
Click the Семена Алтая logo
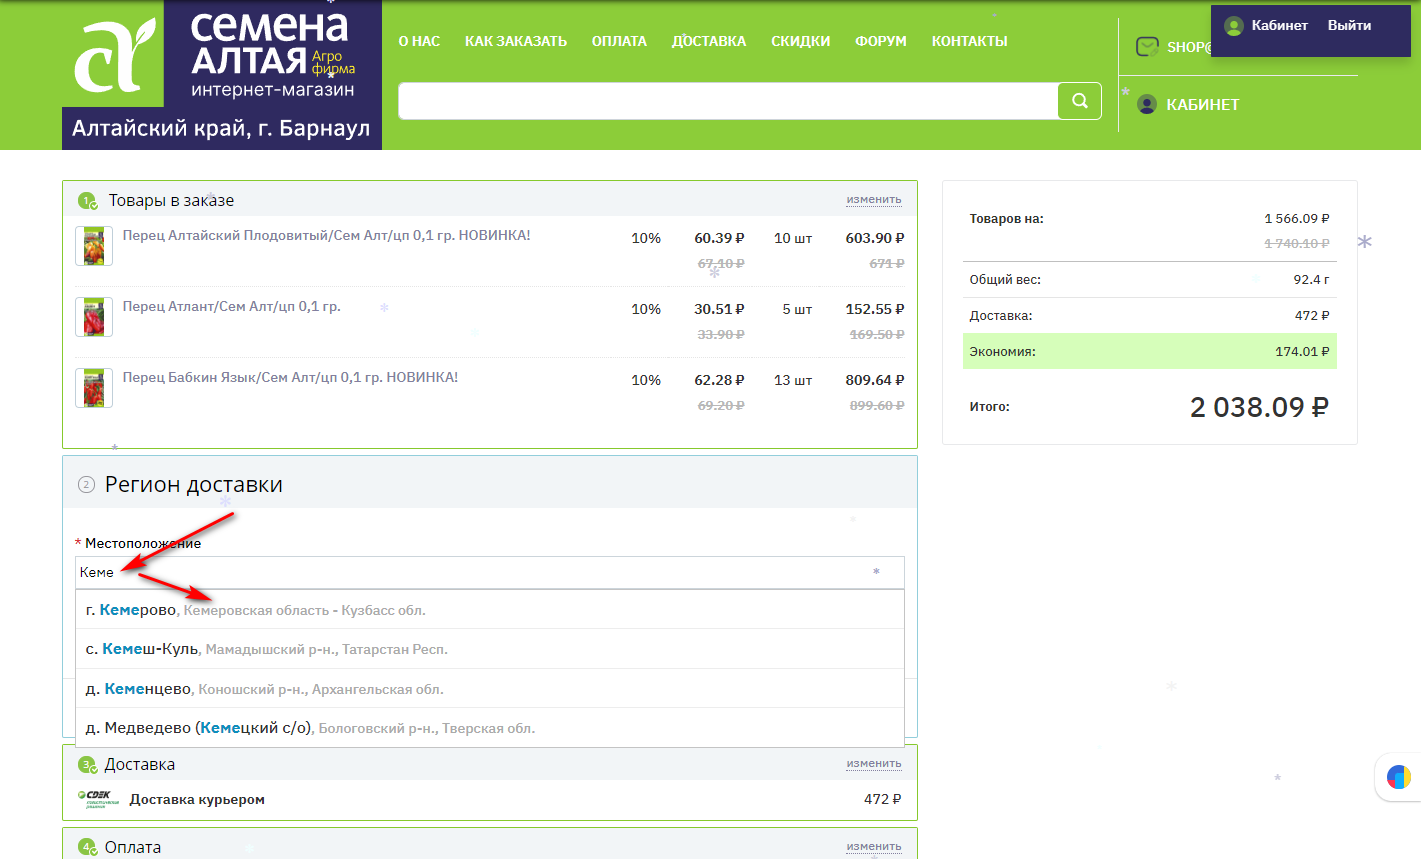[x=221, y=60]
